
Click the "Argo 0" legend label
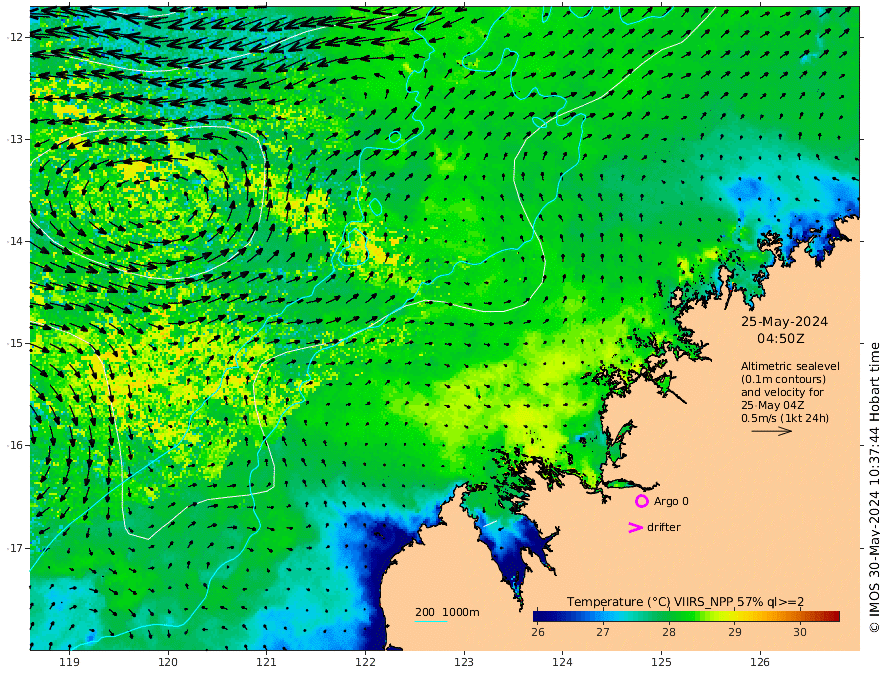(x=671, y=501)
